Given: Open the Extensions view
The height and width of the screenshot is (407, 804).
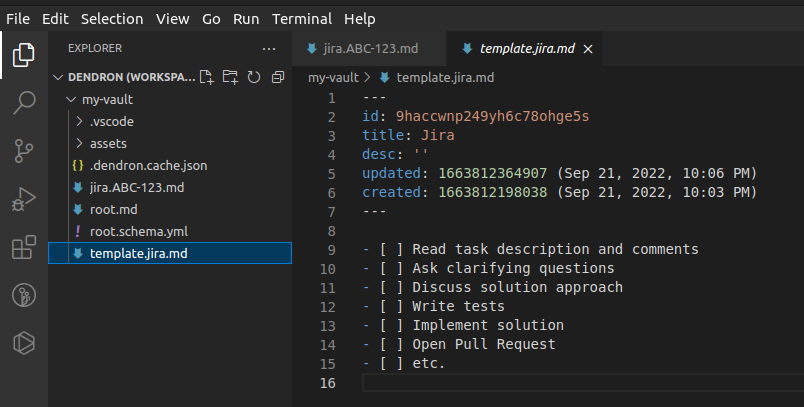Looking at the screenshot, I should [24, 247].
